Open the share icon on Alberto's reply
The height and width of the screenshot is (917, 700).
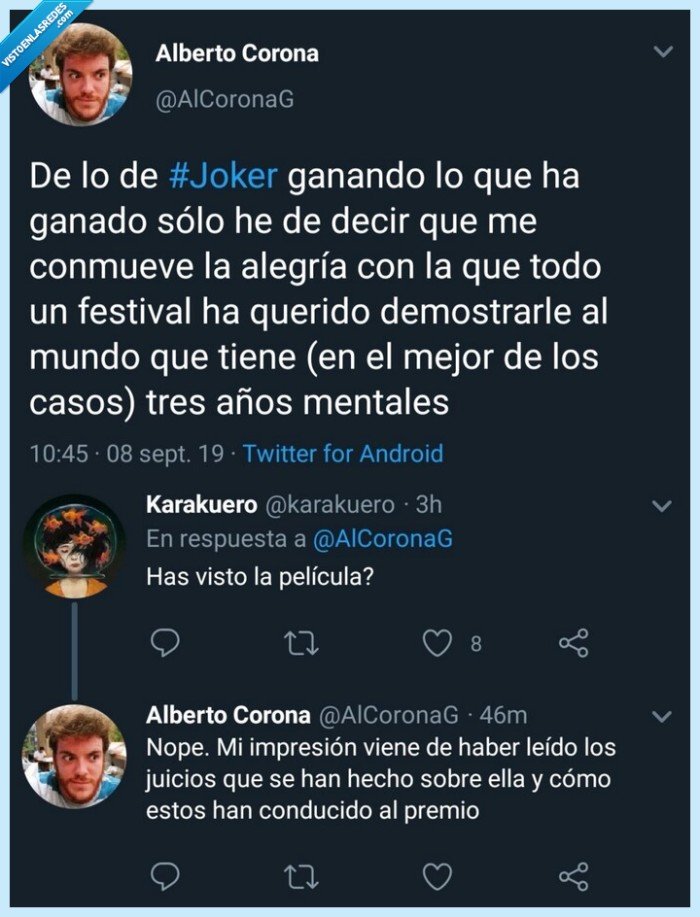click(575, 877)
